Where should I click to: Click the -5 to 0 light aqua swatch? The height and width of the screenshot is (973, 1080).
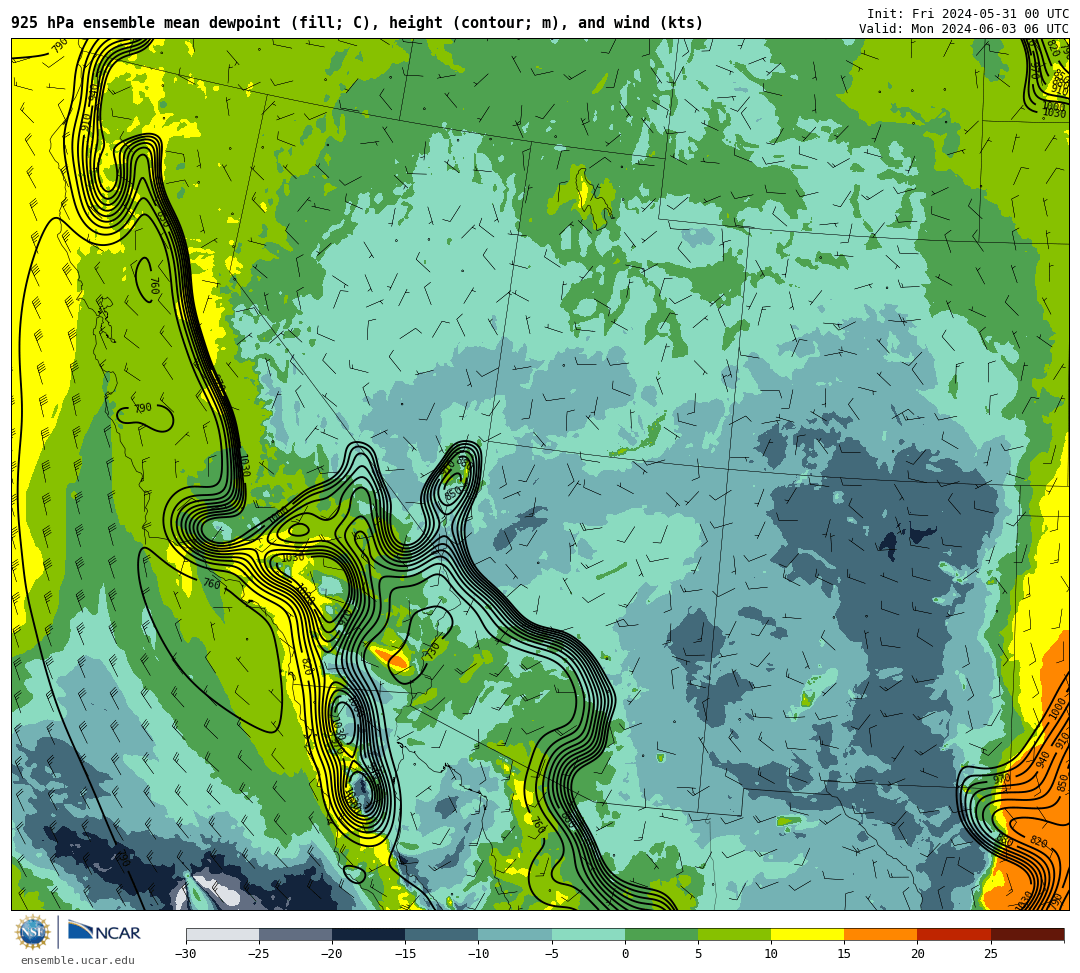pos(588,934)
